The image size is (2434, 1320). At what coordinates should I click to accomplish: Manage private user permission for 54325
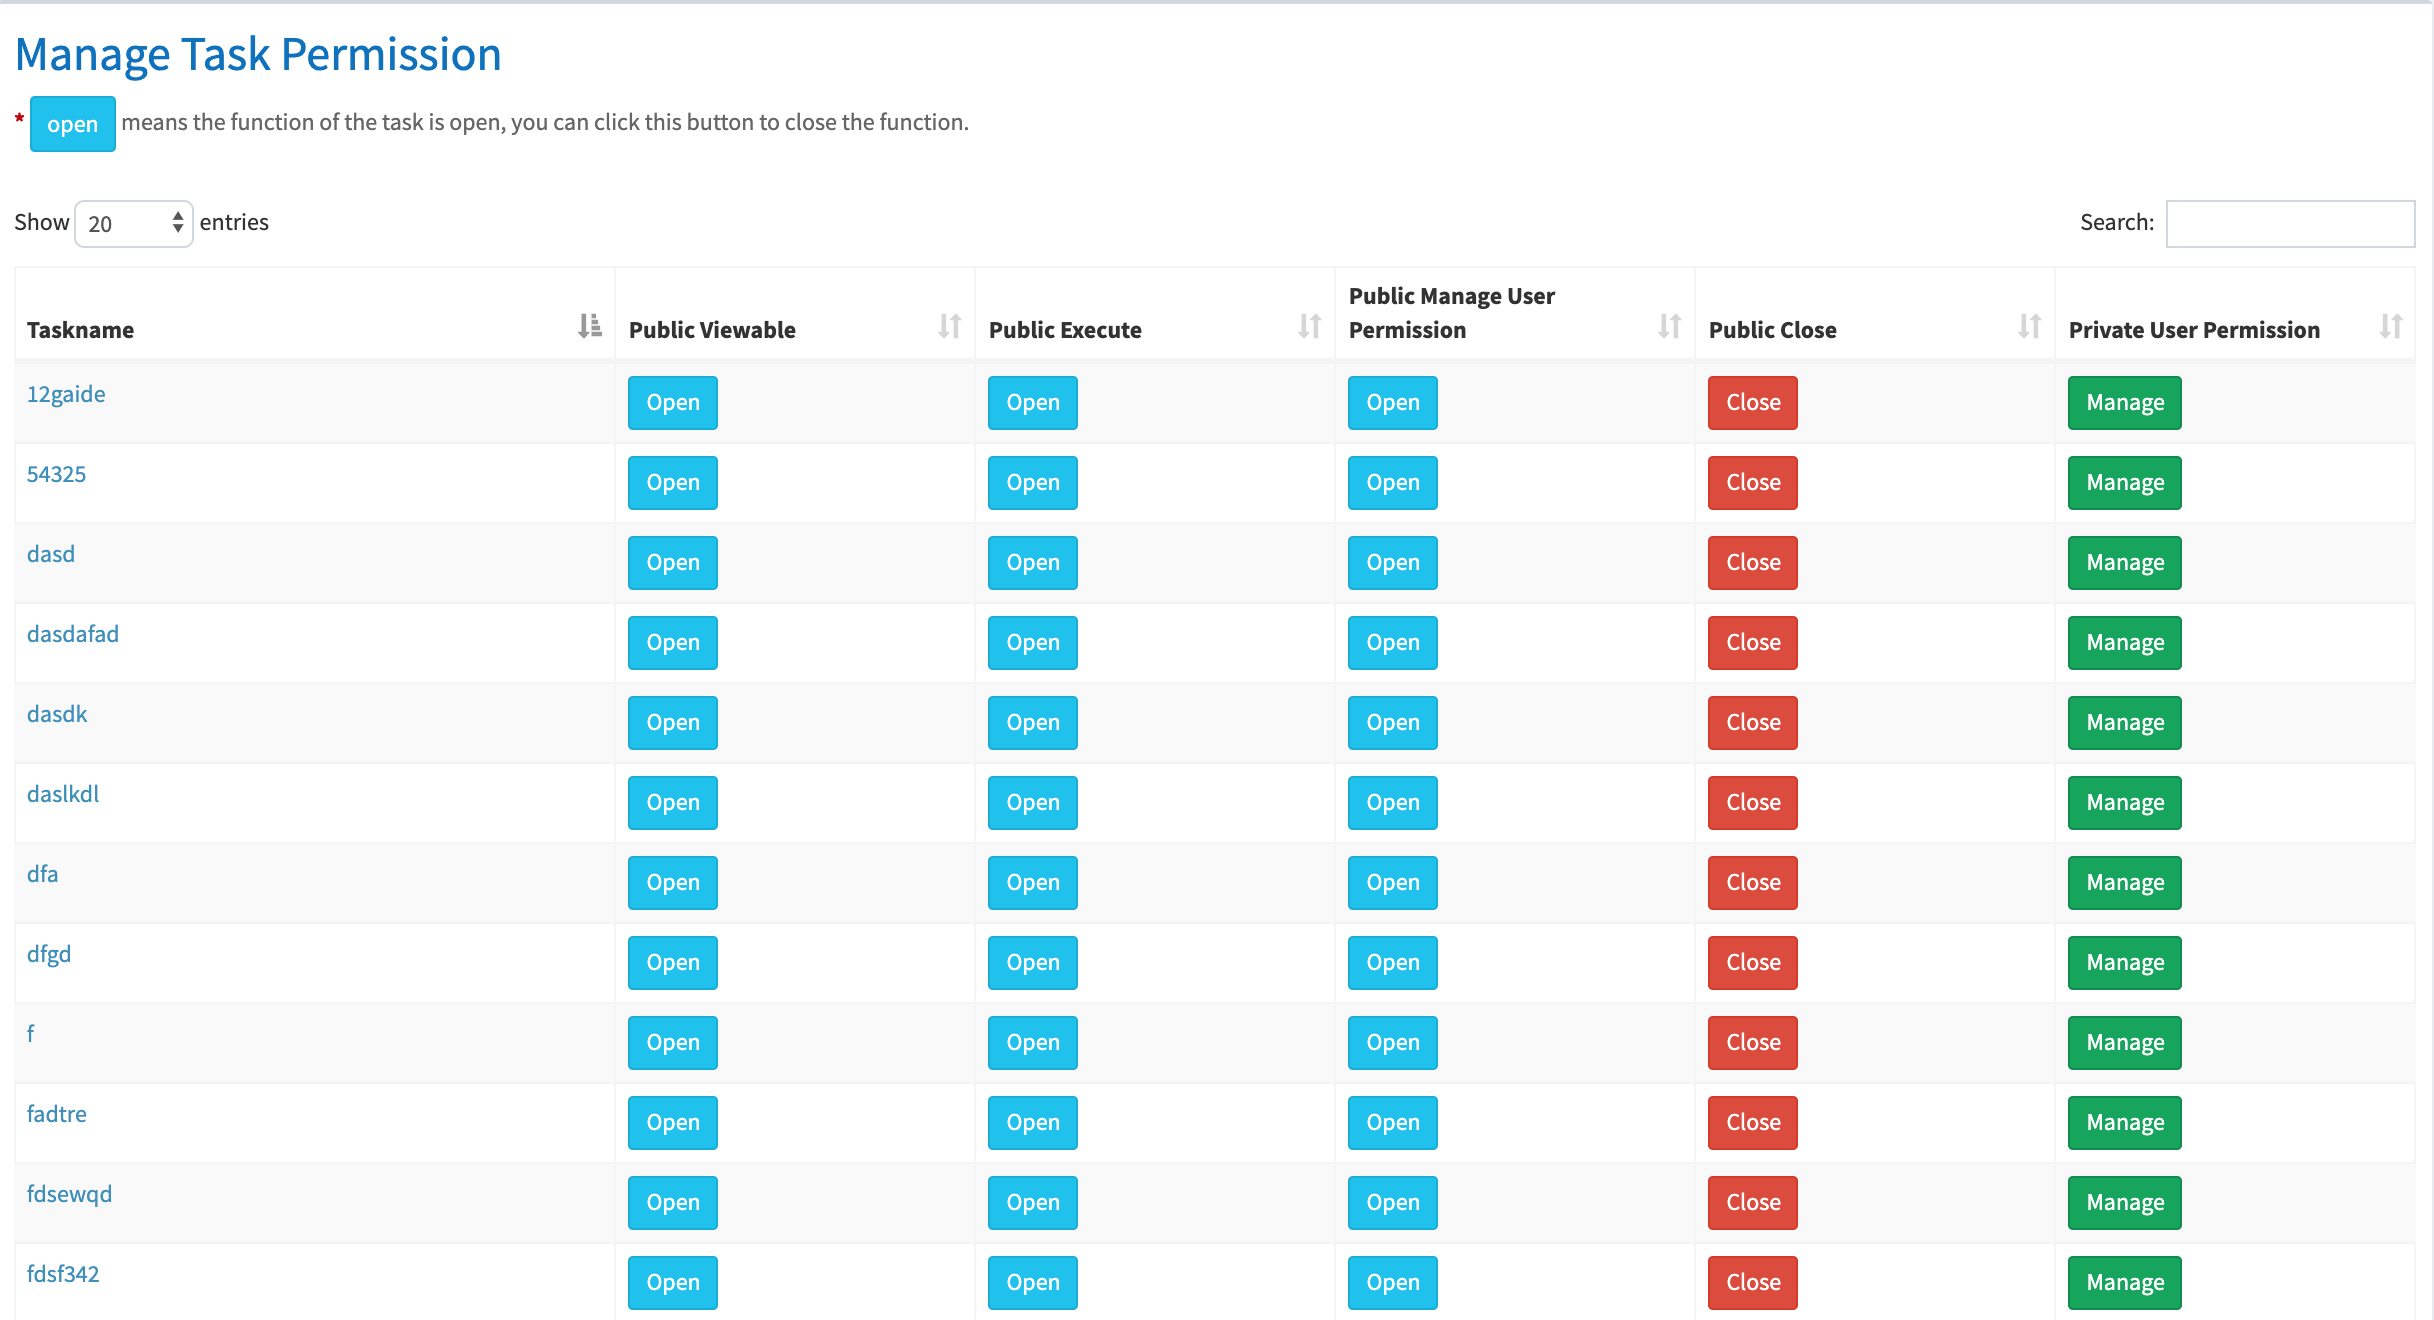pyautogui.click(x=2125, y=483)
